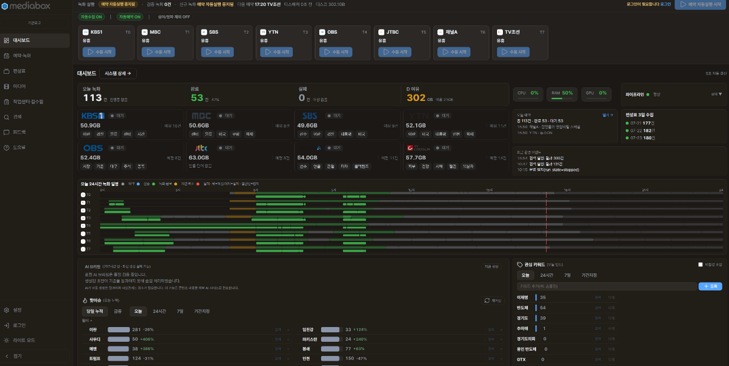Screen dimensions: 729x366
Task: Open the search magnifier icon in sidebar
Action: click(7, 117)
